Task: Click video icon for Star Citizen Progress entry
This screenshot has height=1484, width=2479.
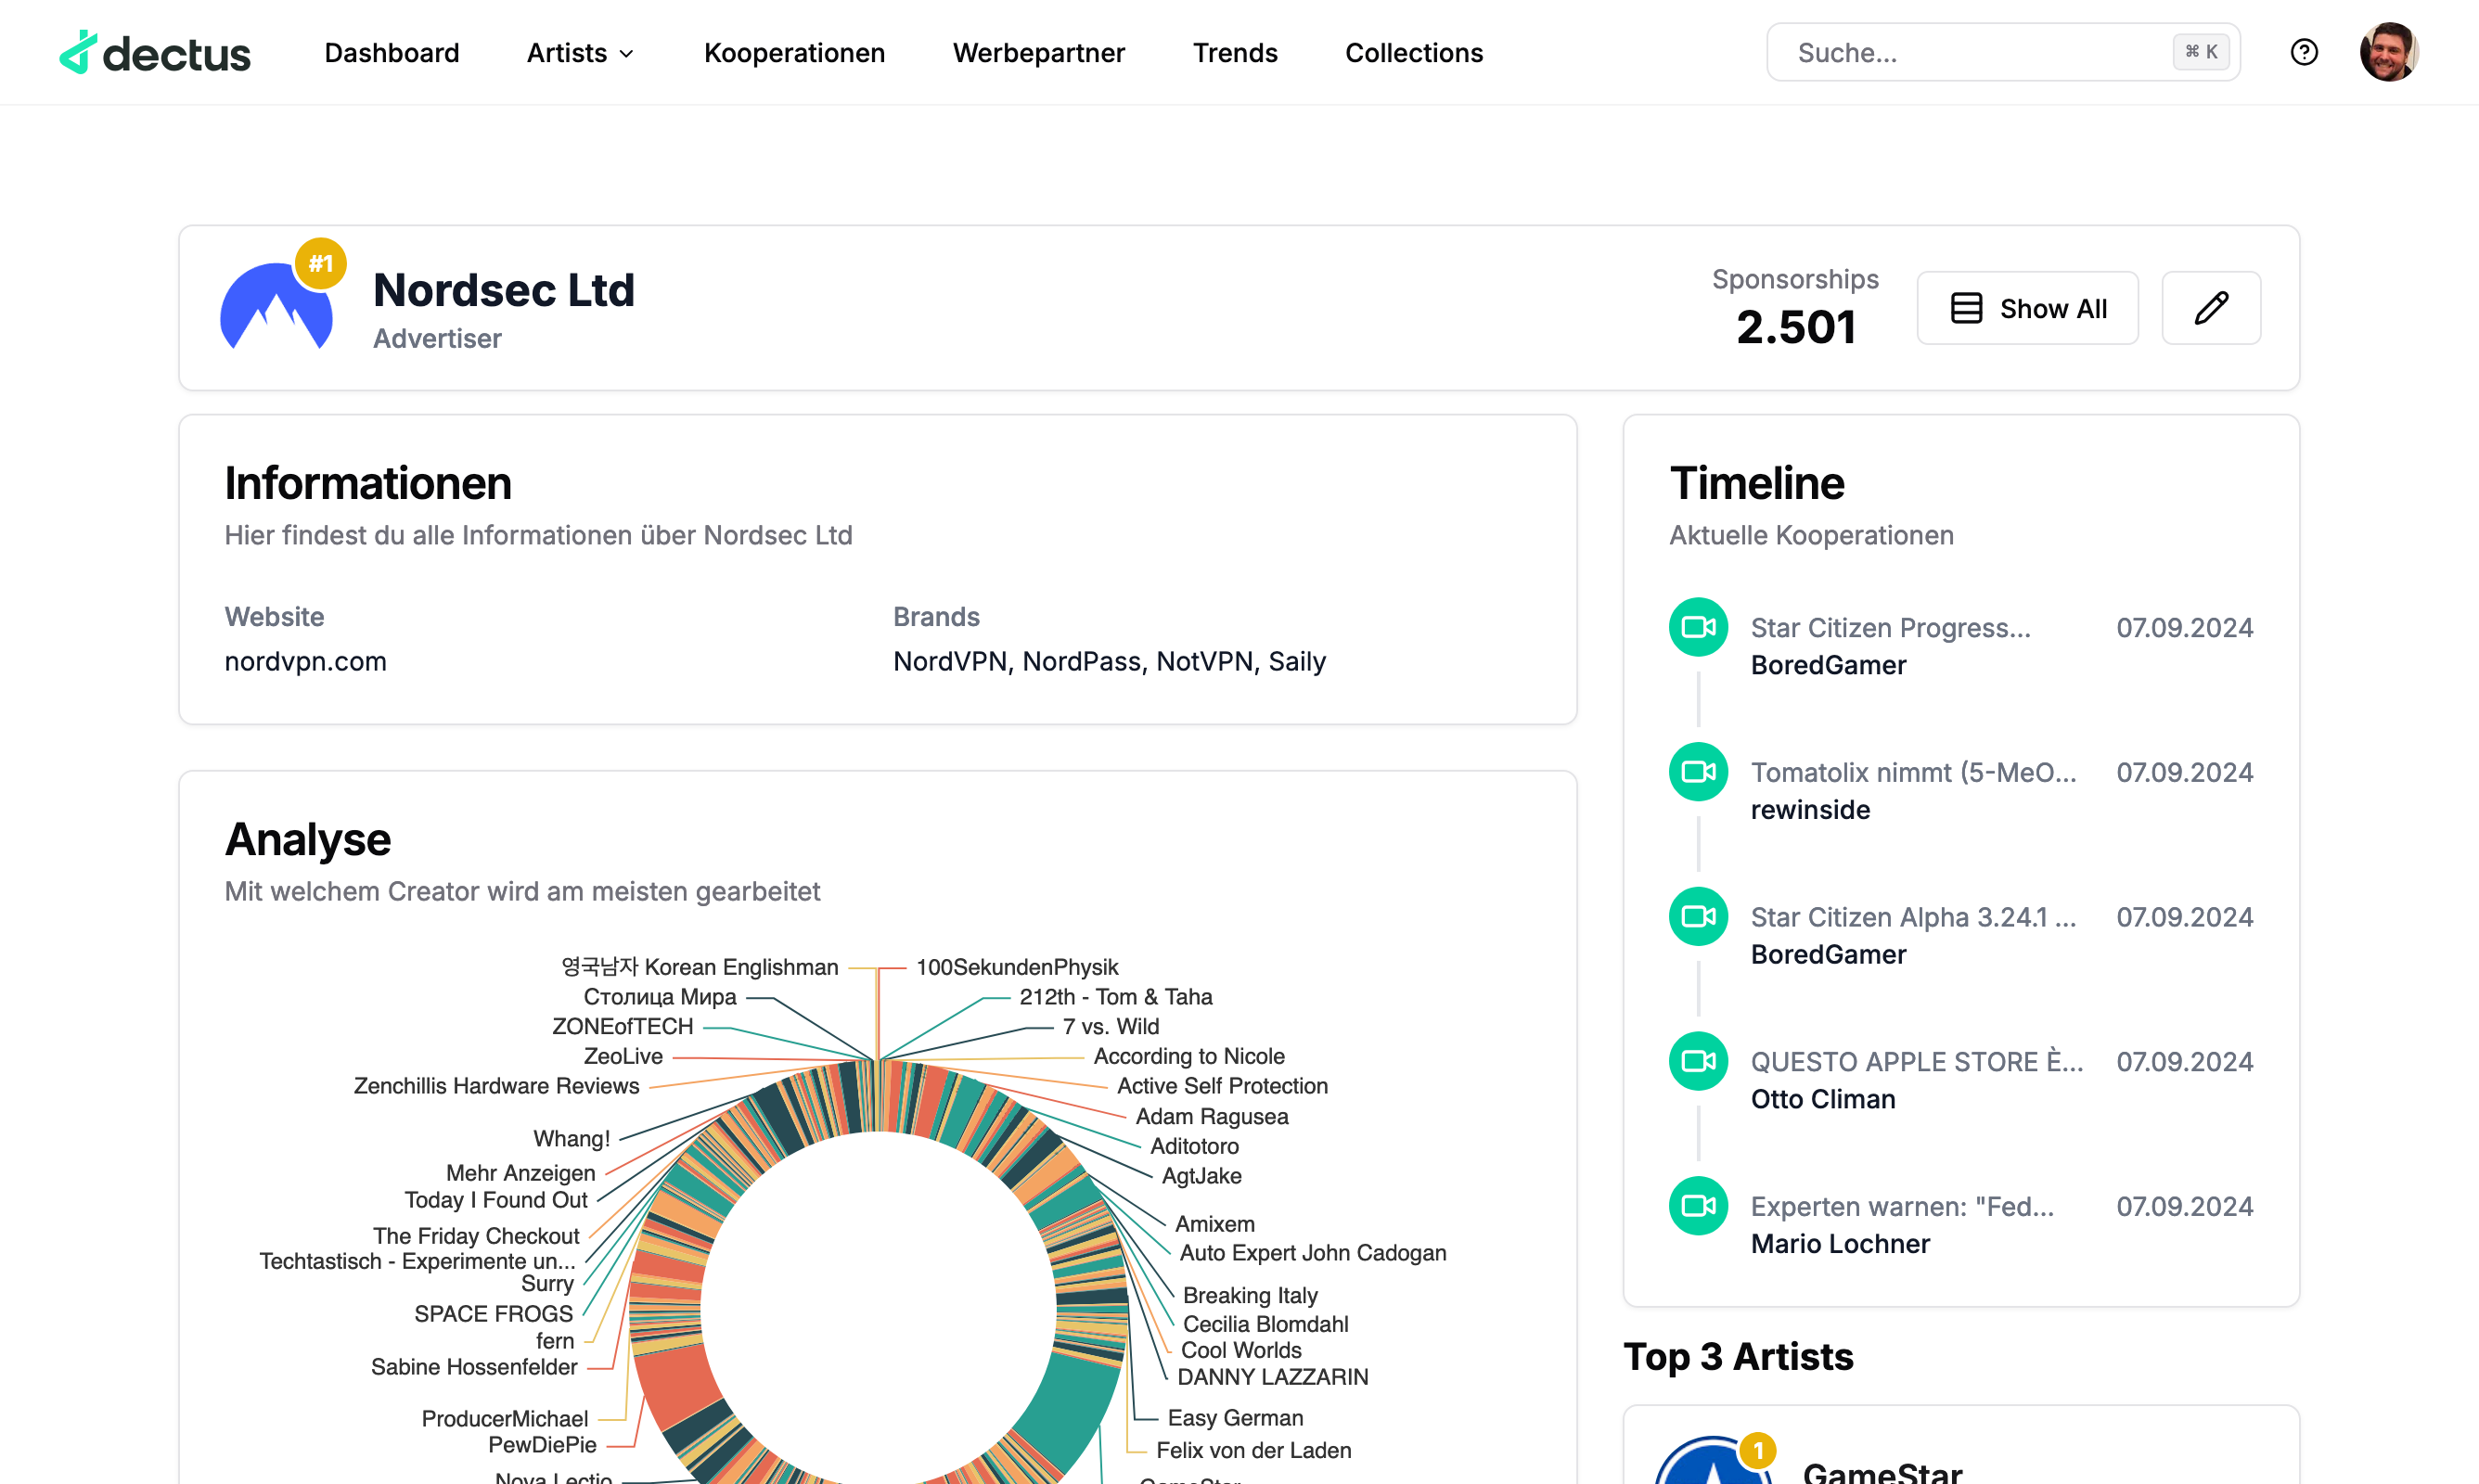Action: (x=1697, y=627)
